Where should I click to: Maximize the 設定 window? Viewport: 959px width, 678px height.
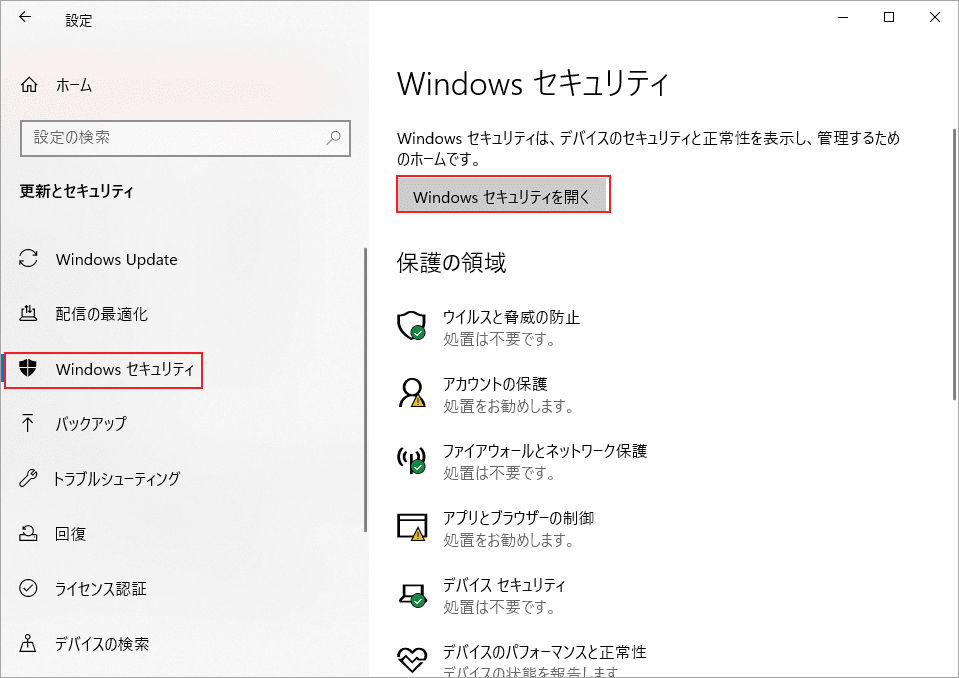pos(889,17)
